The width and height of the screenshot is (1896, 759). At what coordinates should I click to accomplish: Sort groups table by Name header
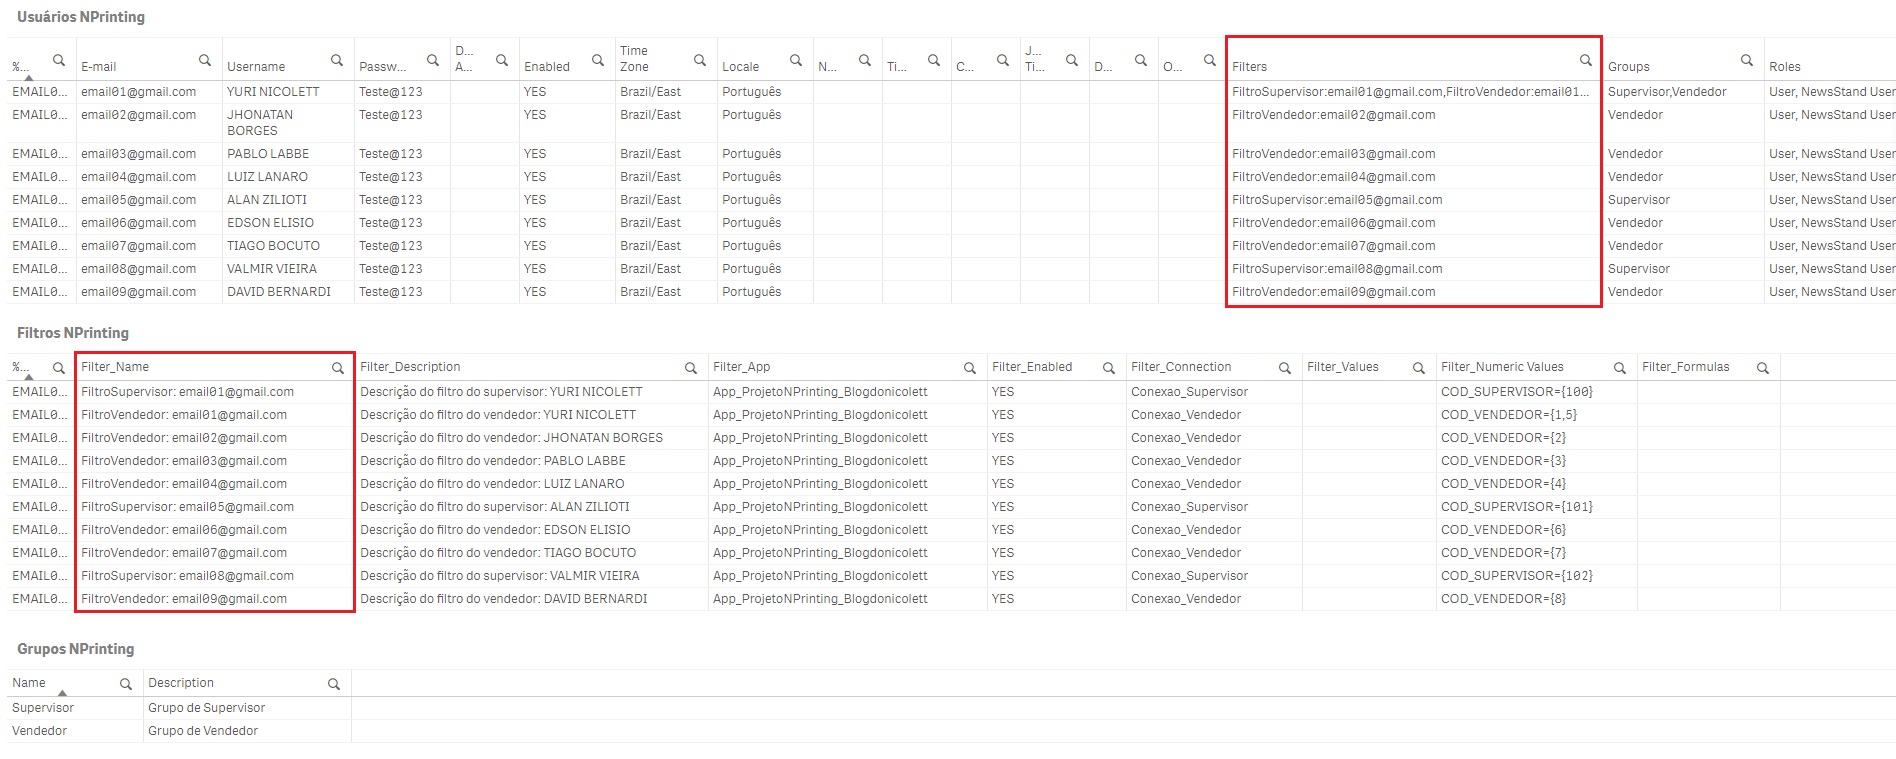[x=29, y=683]
